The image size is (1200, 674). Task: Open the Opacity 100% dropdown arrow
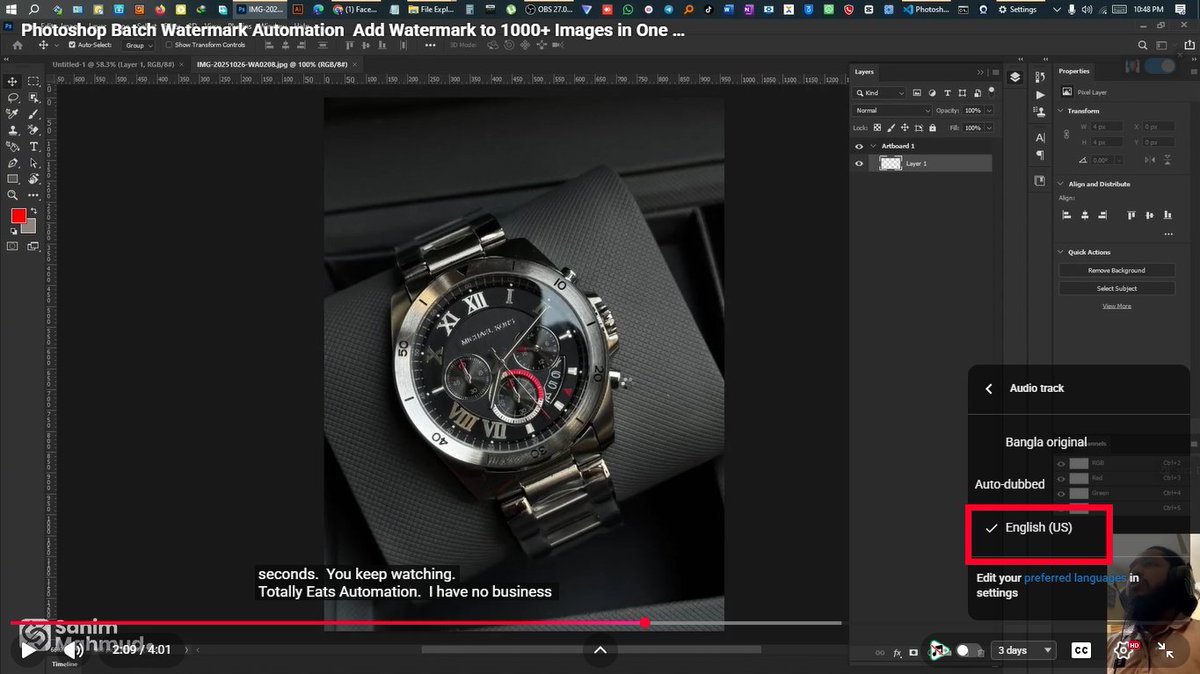click(x=987, y=110)
